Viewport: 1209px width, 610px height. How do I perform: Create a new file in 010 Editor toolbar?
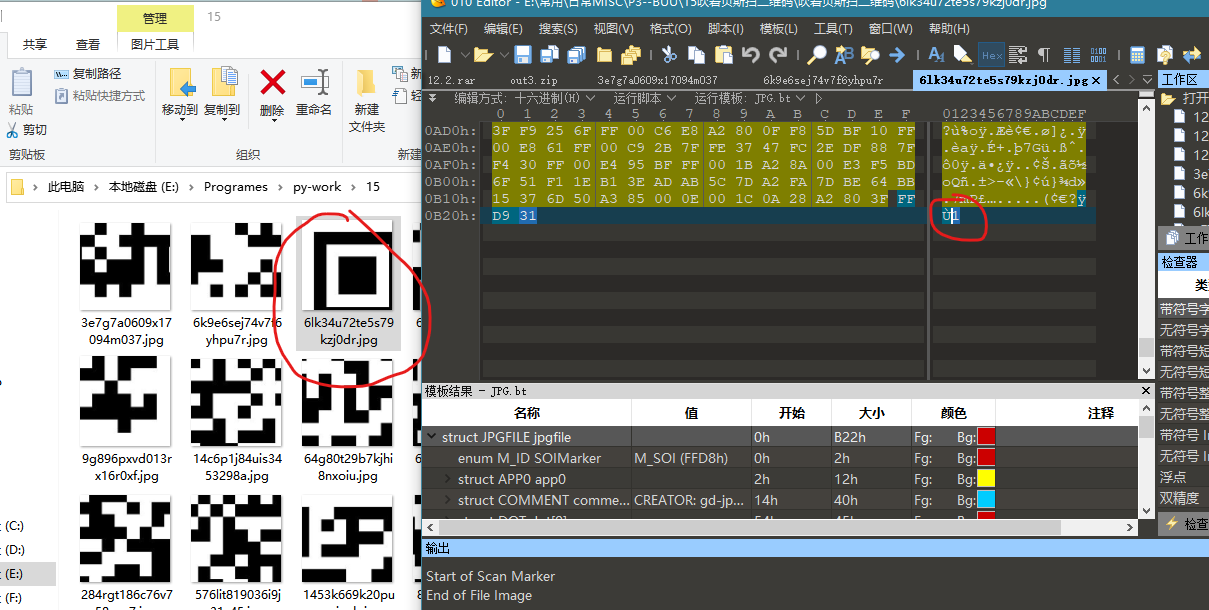coord(444,55)
